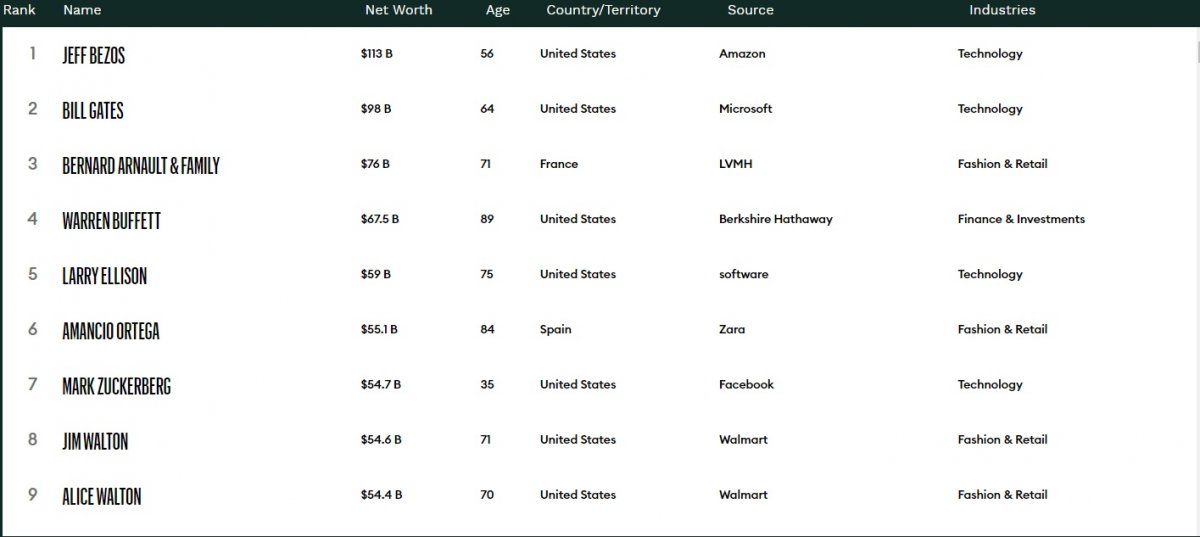Sort by the Name column header
Screen dimensions: 1200x537
82,10
